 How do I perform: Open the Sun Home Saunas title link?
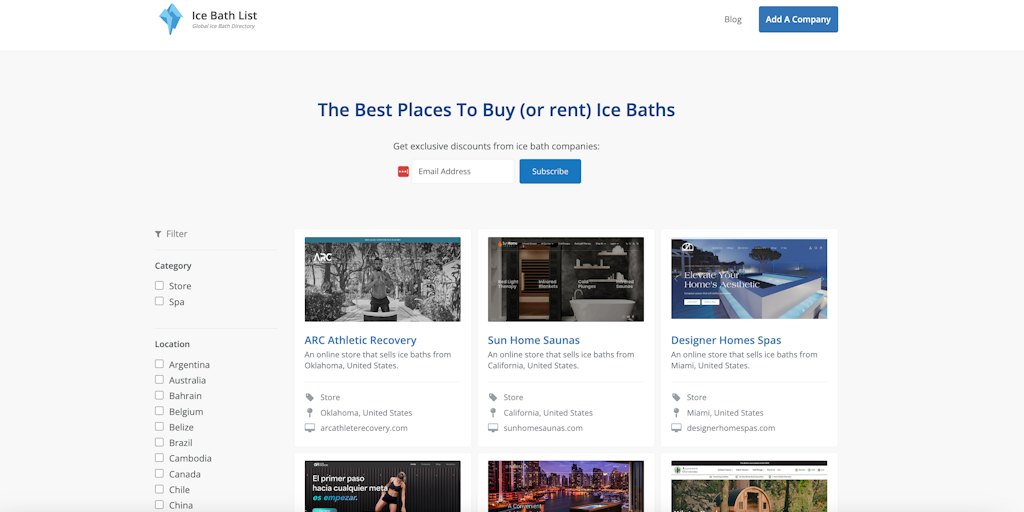point(534,340)
